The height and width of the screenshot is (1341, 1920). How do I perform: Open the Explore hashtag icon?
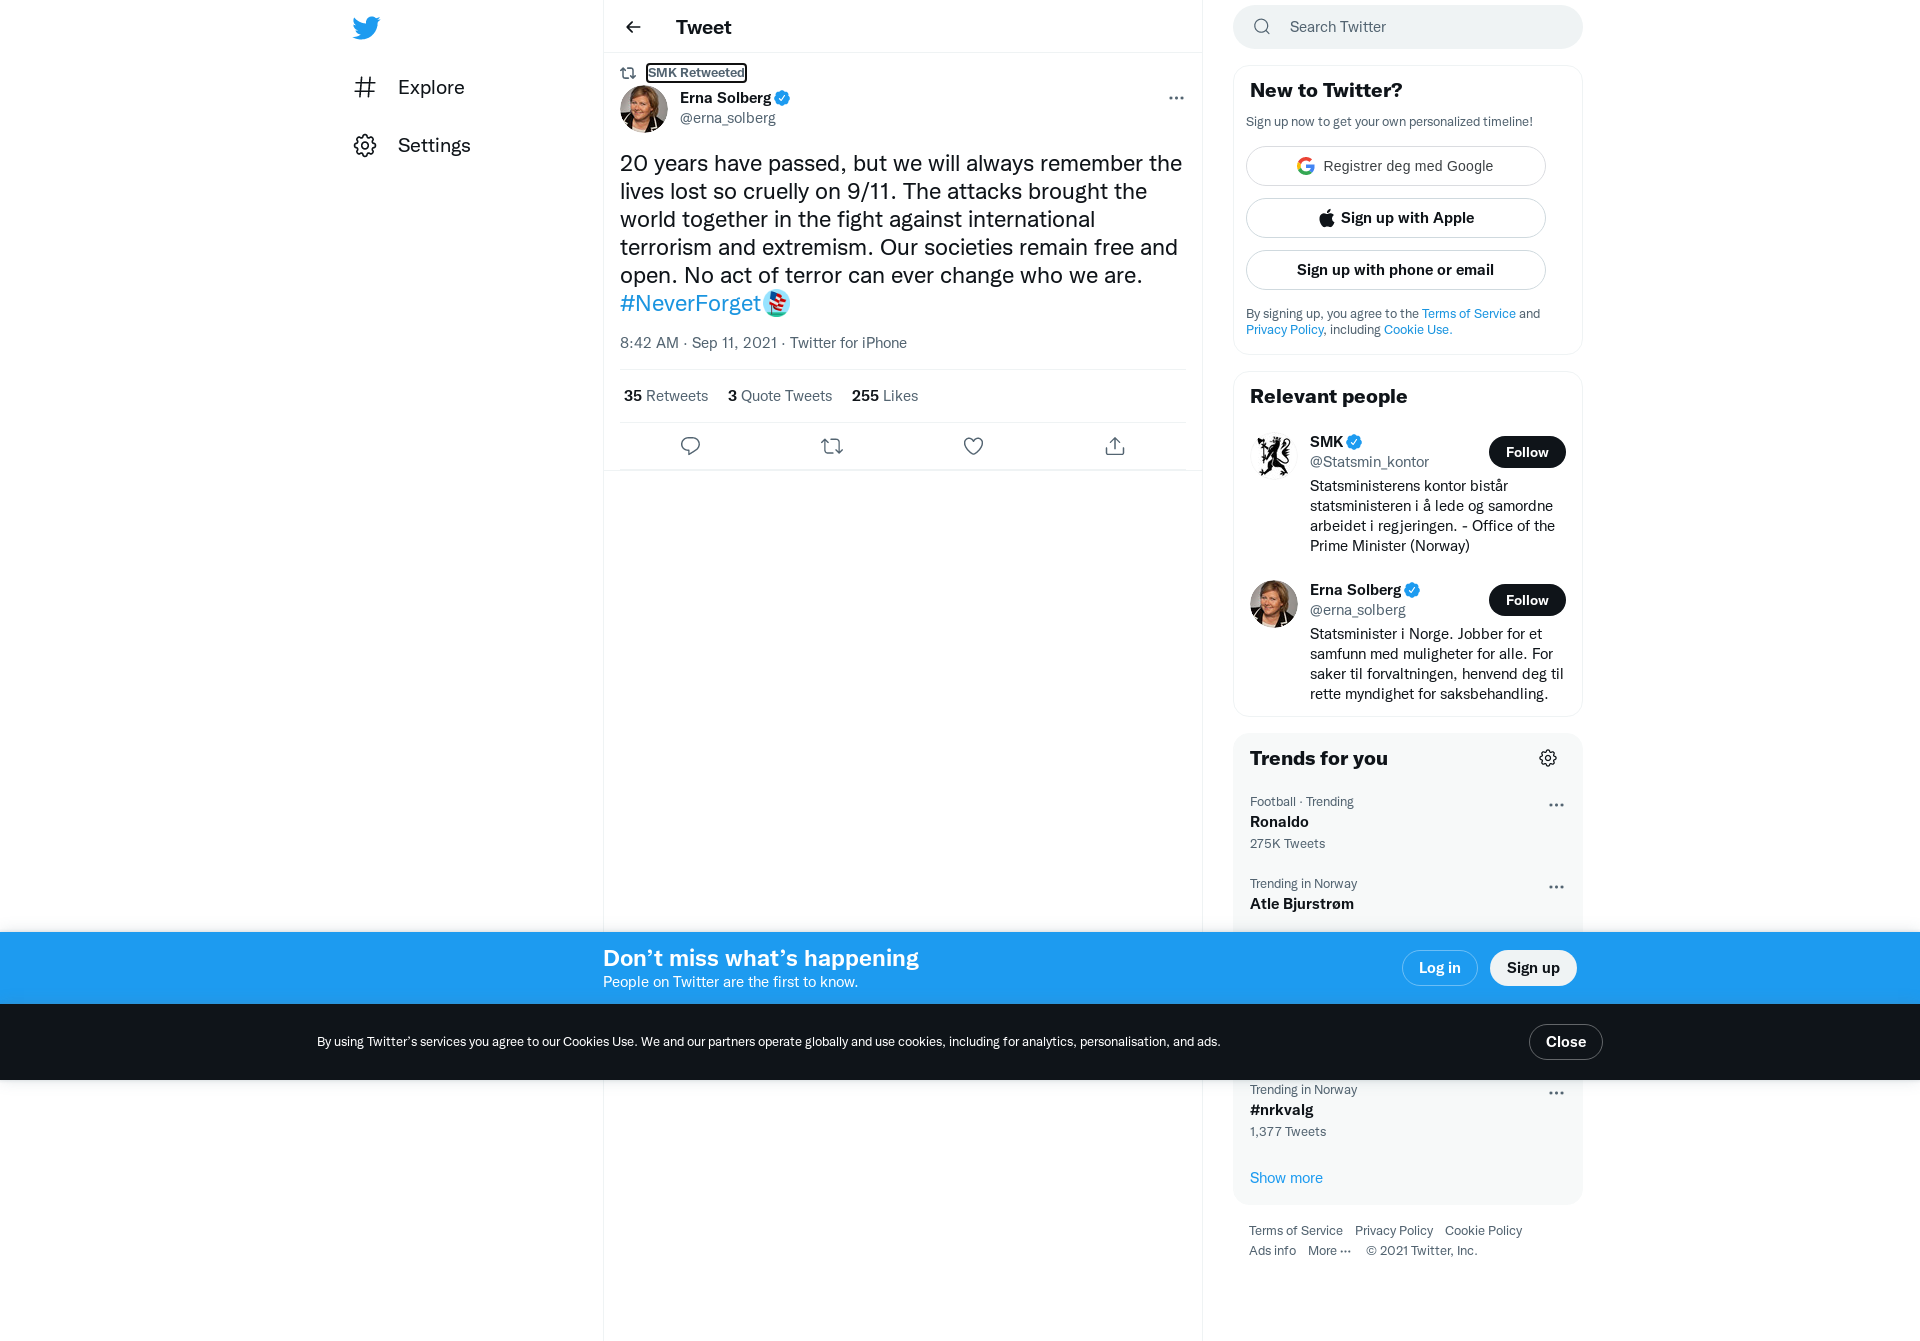tap(365, 87)
